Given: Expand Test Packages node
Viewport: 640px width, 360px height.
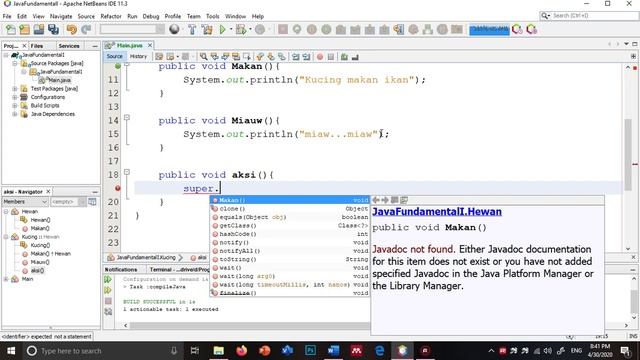Looking at the screenshot, I should click(x=15, y=89).
